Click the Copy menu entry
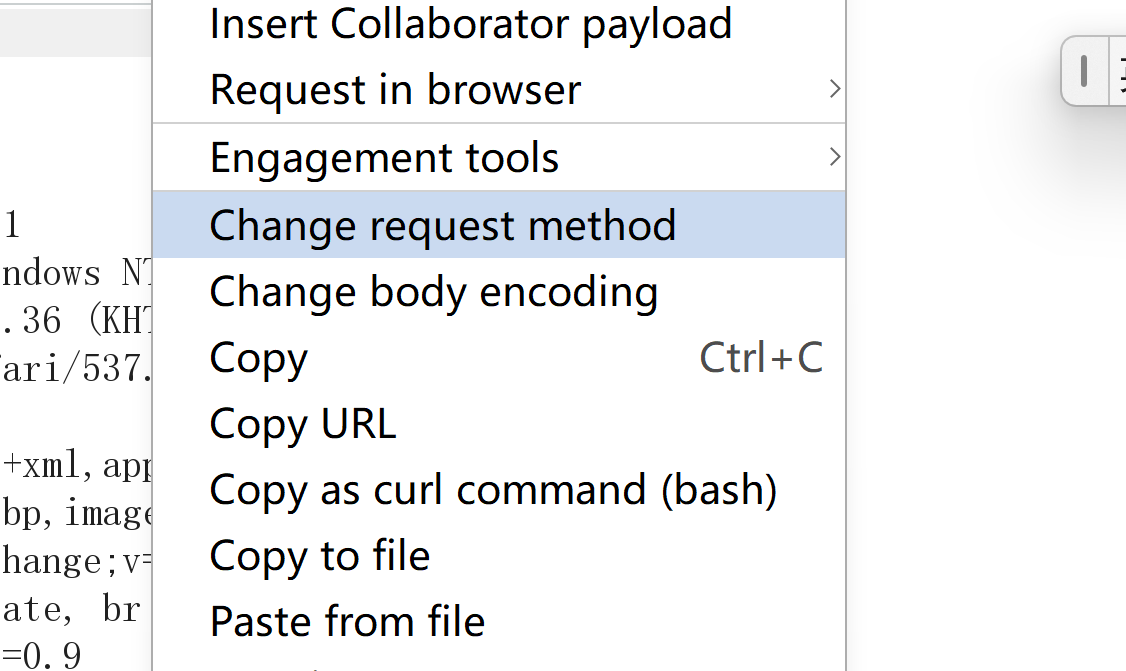Viewport: 1126px width, 671px height. pyautogui.click(x=259, y=358)
